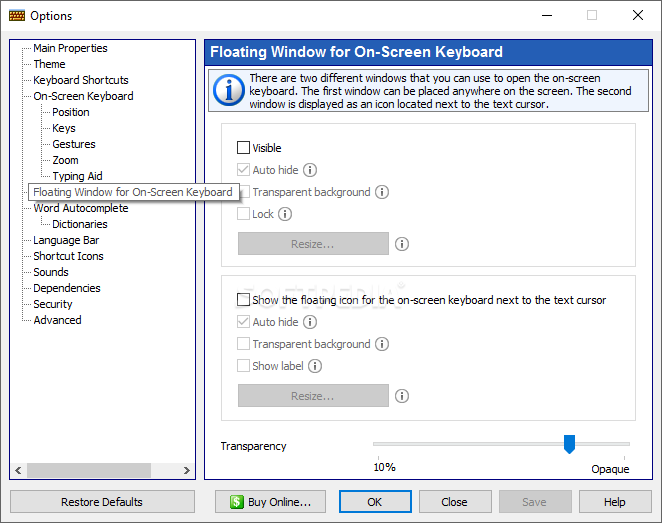Image resolution: width=662 pixels, height=523 pixels.
Task: Click info icon next to second Auto hide
Action: pos(310,322)
